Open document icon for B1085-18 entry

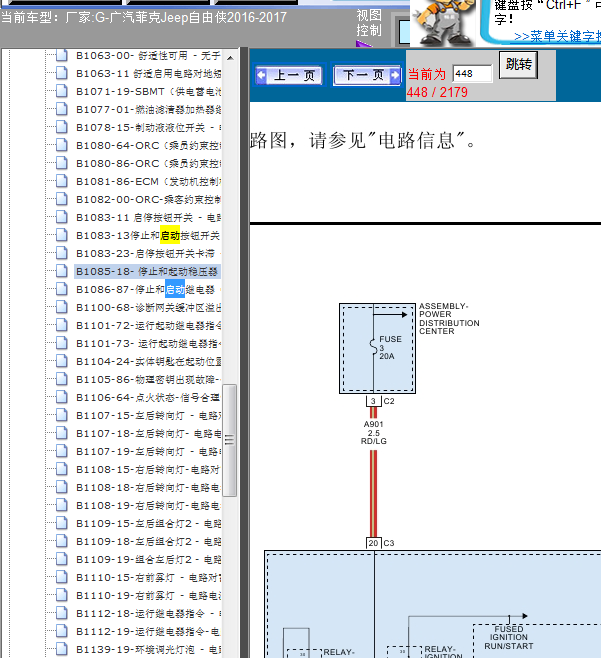click(x=62, y=272)
